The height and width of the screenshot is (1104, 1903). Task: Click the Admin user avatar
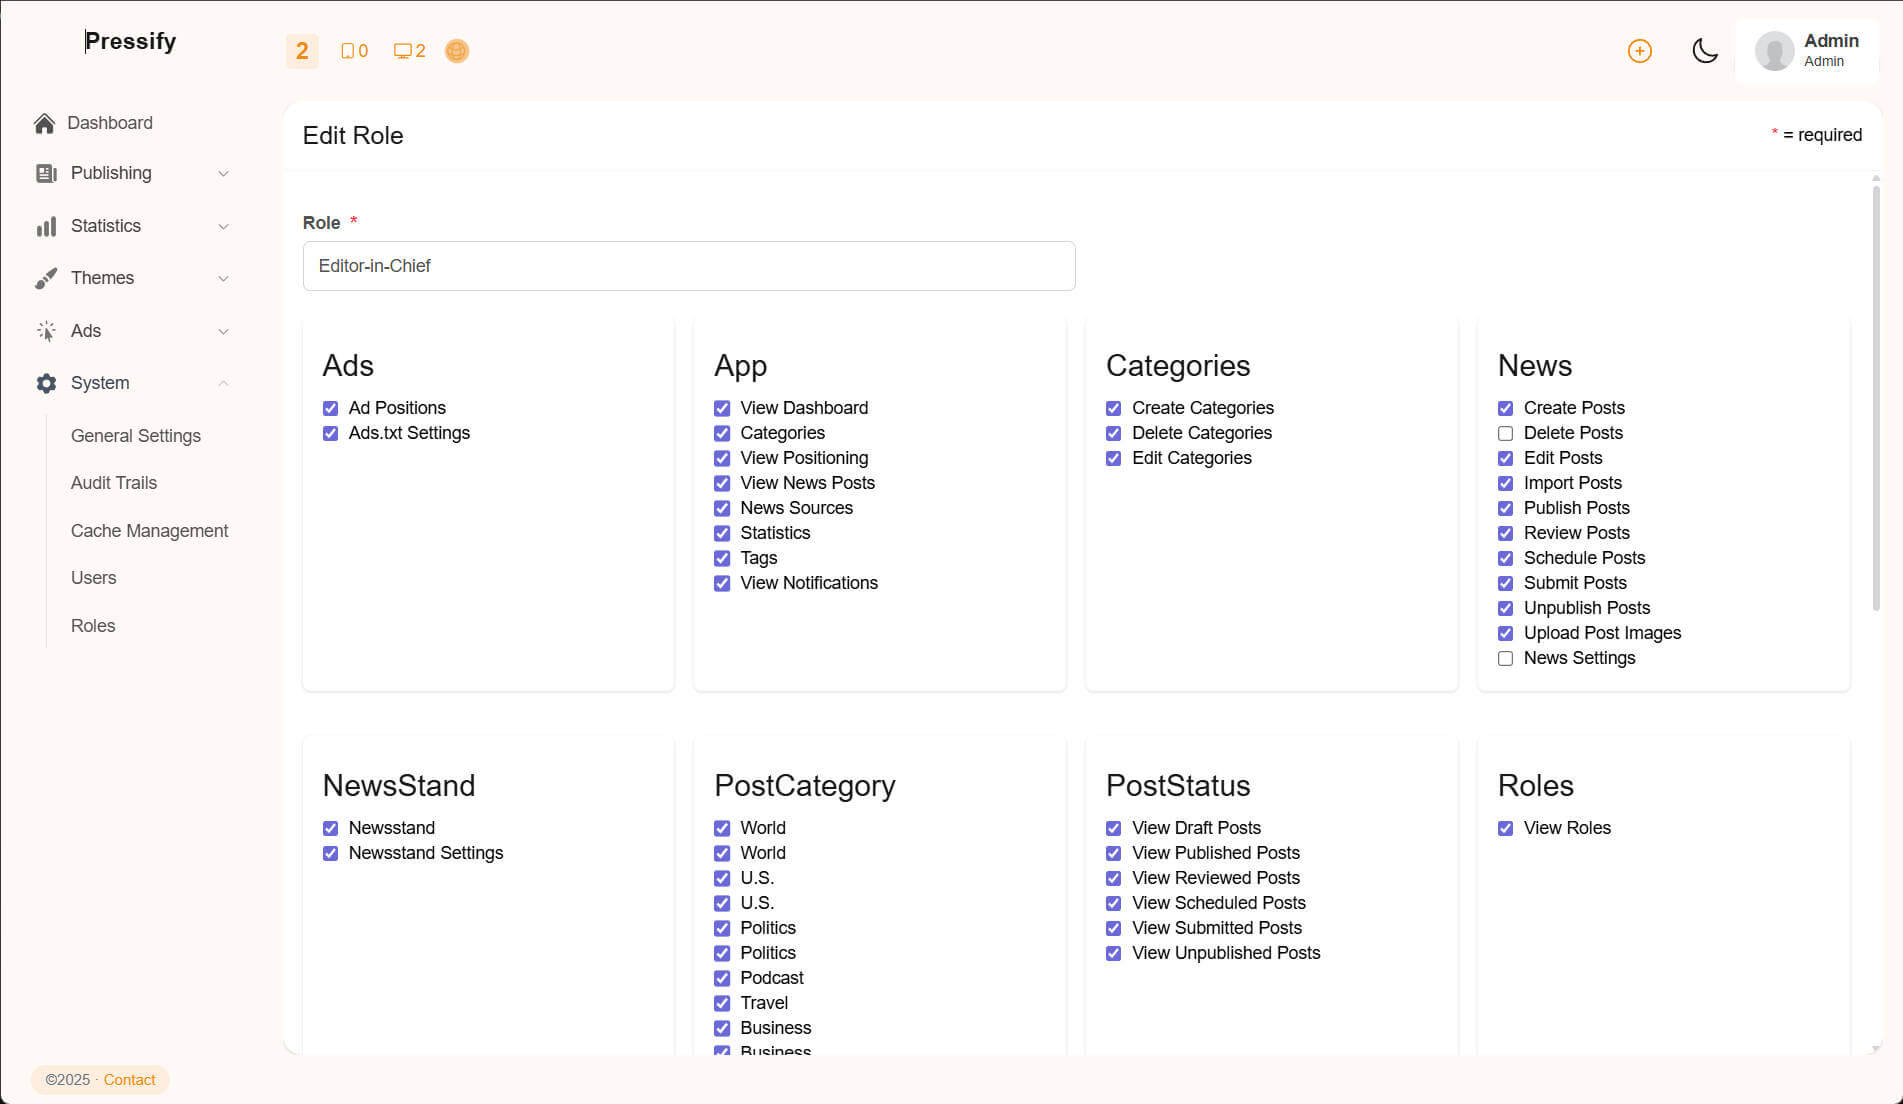tap(1774, 51)
